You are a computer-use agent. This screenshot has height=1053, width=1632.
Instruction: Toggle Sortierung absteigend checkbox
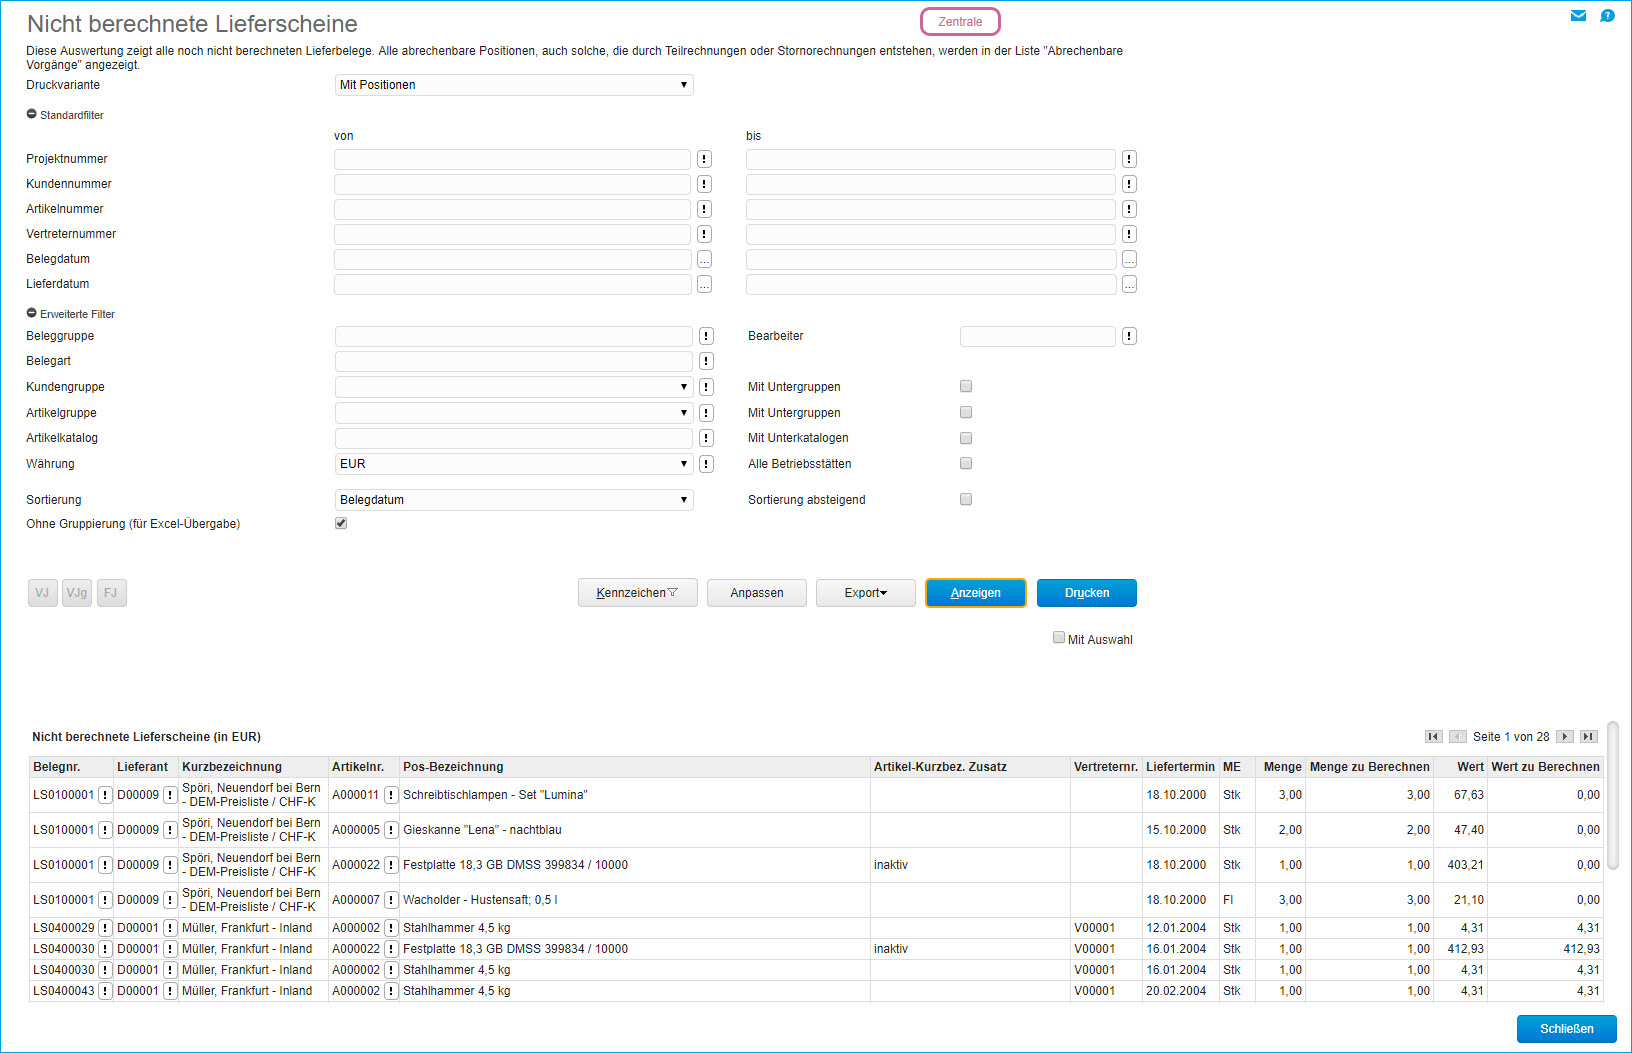[x=966, y=499]
